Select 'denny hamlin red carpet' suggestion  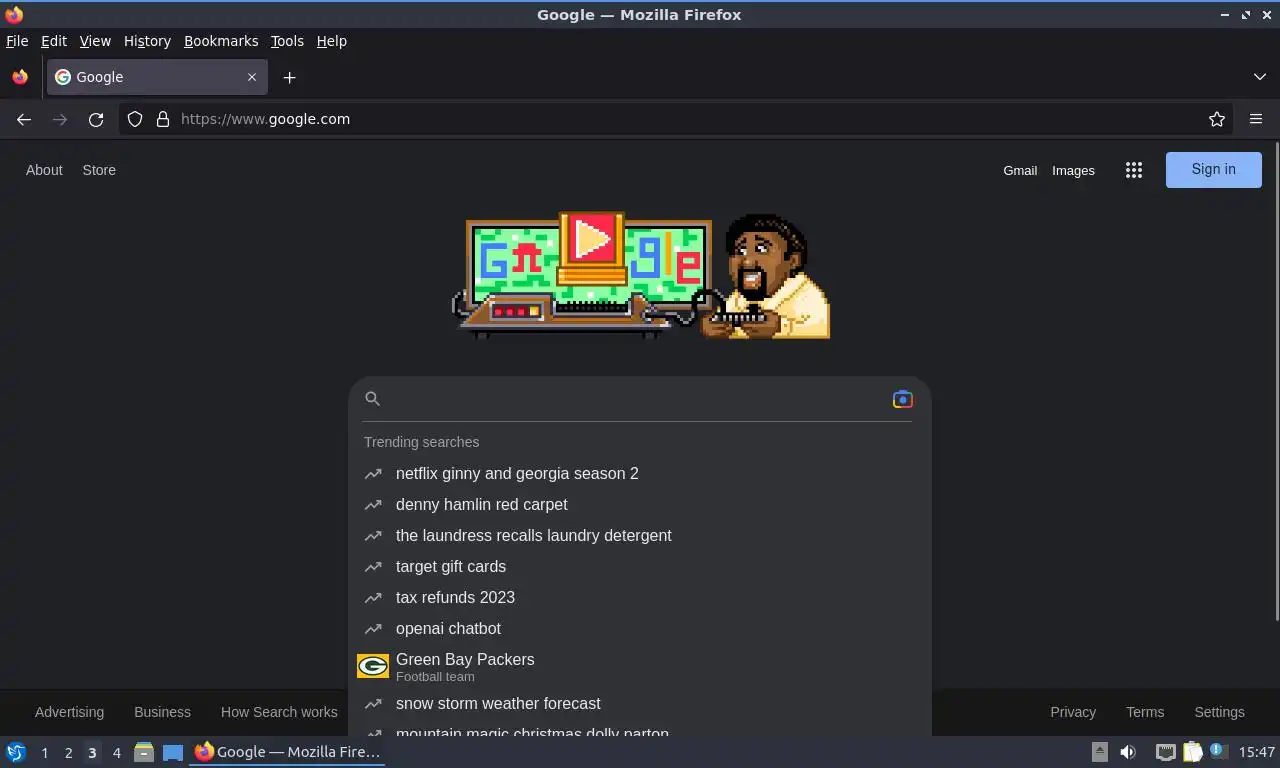pyautogui.click(x=640, y=505)
